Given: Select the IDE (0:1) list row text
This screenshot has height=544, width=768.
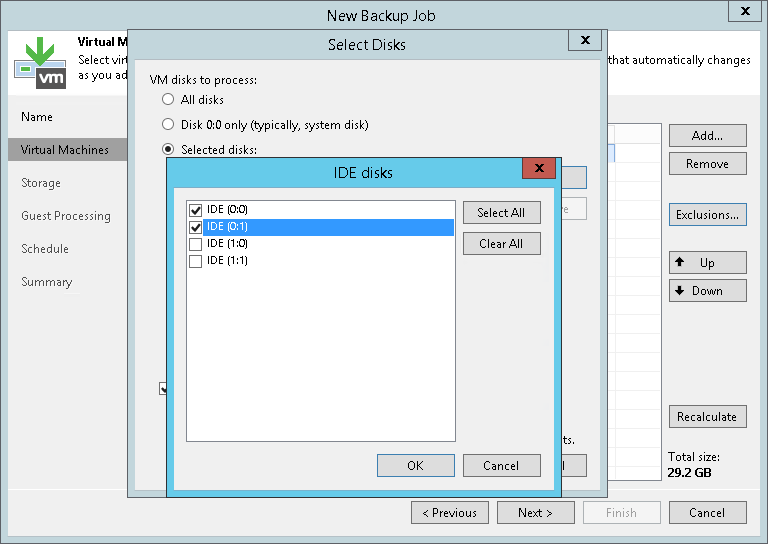Looking at the screenshot, I should (227, 226).
